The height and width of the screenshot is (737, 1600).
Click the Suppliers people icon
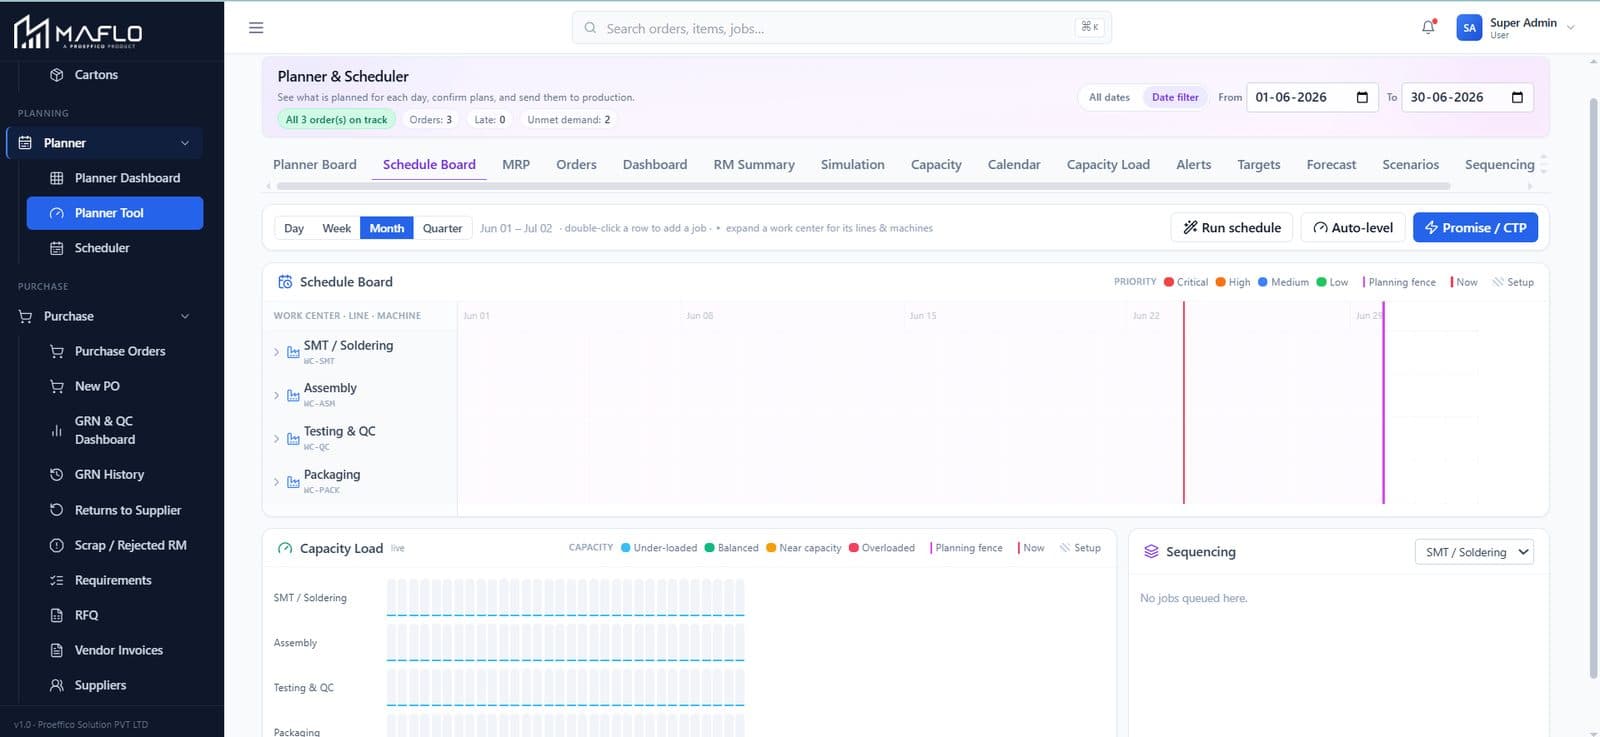coord(57,685)
